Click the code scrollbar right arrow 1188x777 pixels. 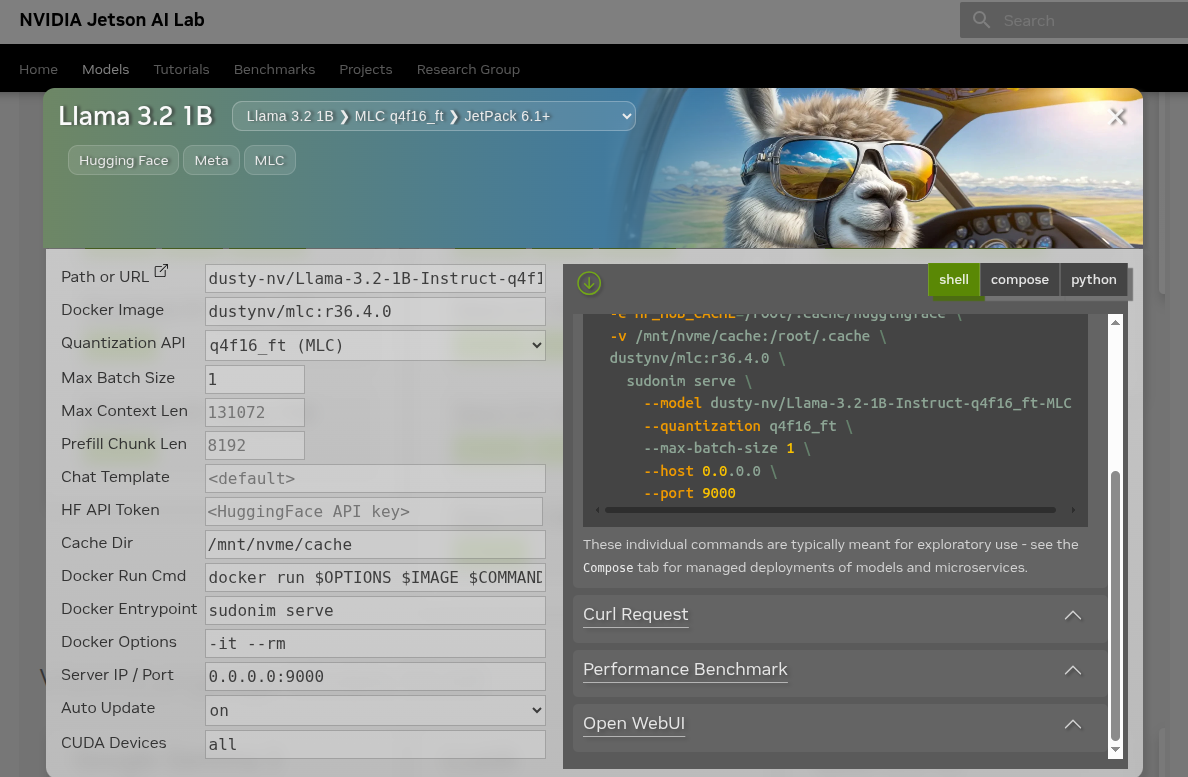coord(1073,510)
